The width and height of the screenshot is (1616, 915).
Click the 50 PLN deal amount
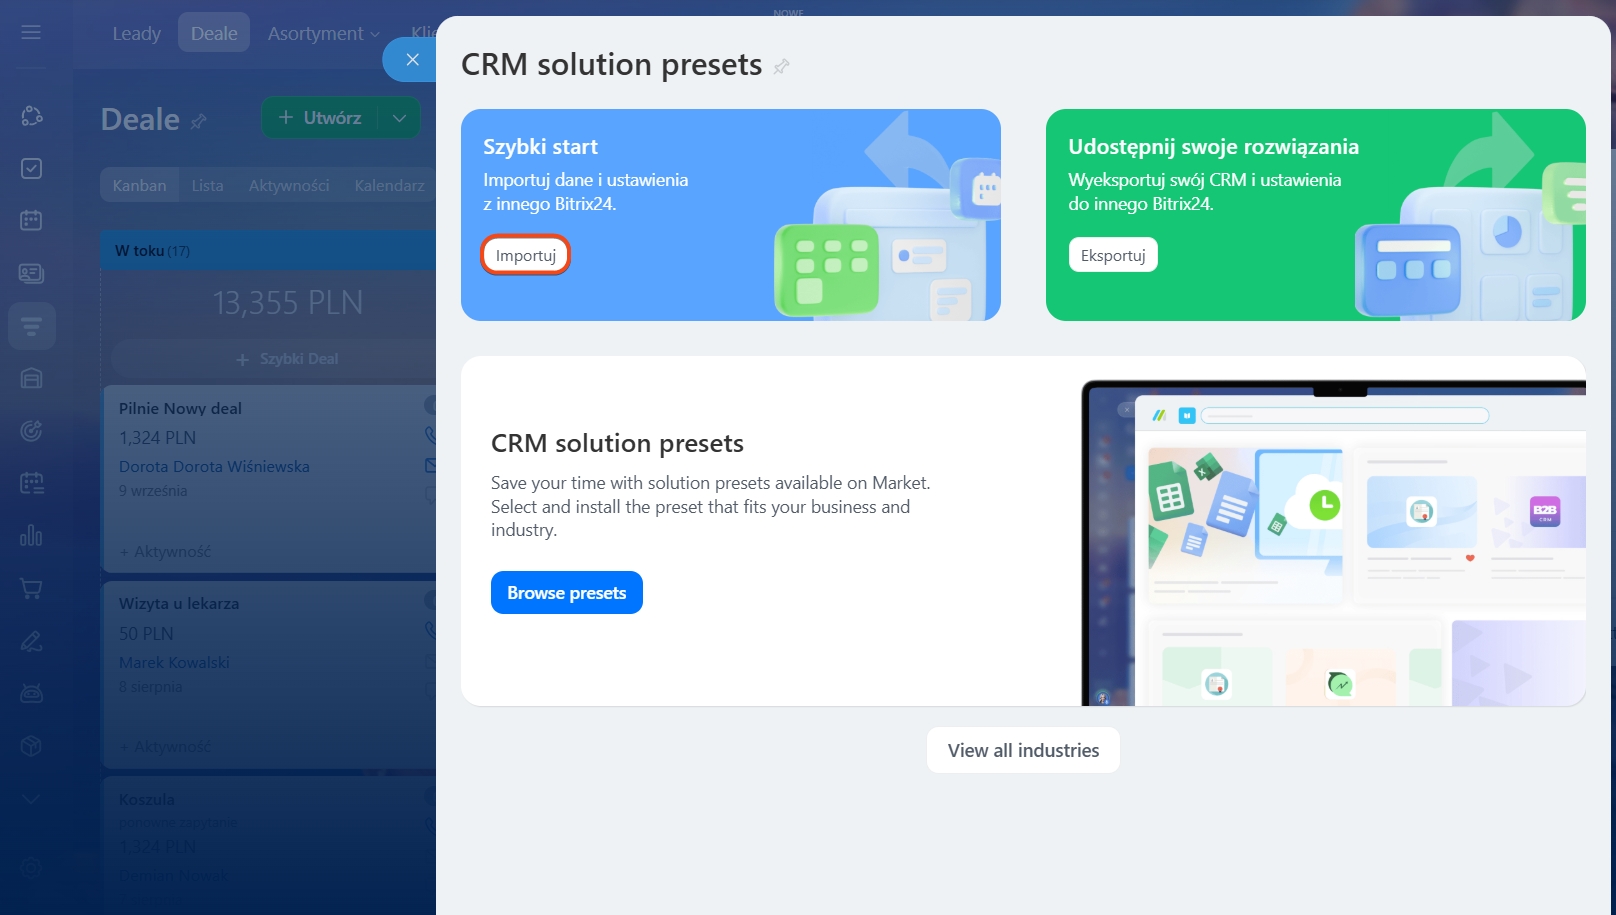coord(146,634)
